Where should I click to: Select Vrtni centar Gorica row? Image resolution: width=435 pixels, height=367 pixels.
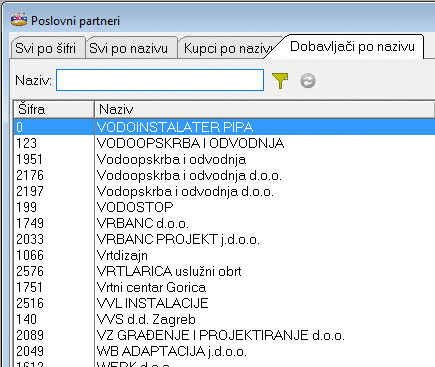pyautogui.click(x=224, y=287)
